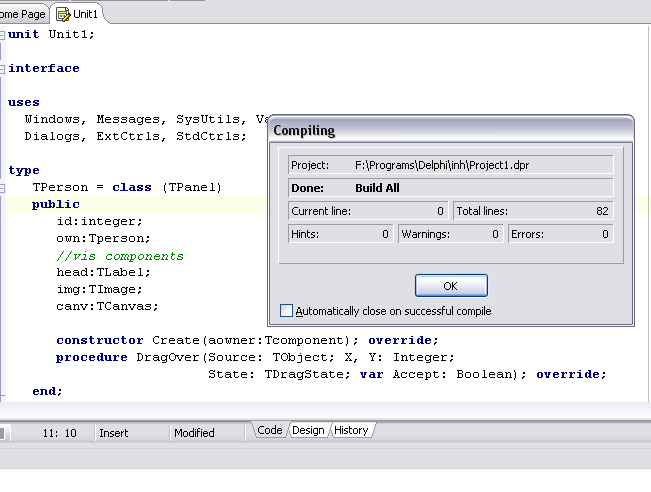651x492 pixels.
Task: Enable automatically close on successful compile
Action: click(x=287, y=311)
